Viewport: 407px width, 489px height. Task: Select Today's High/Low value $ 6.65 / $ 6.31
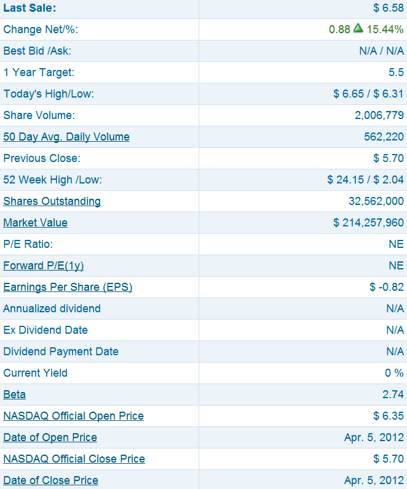[368, 94]
